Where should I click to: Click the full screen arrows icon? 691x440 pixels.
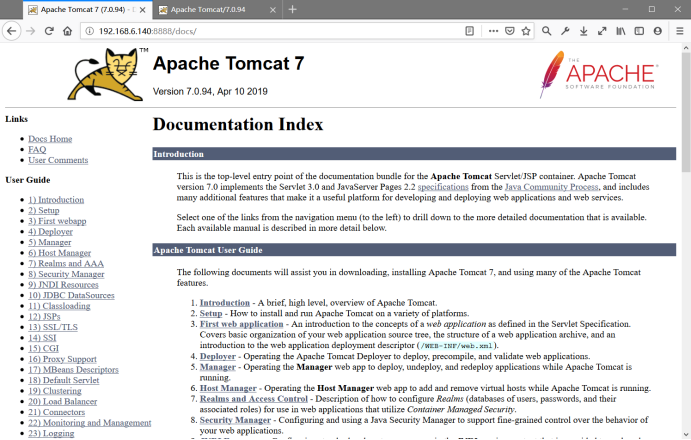point(602,31)
